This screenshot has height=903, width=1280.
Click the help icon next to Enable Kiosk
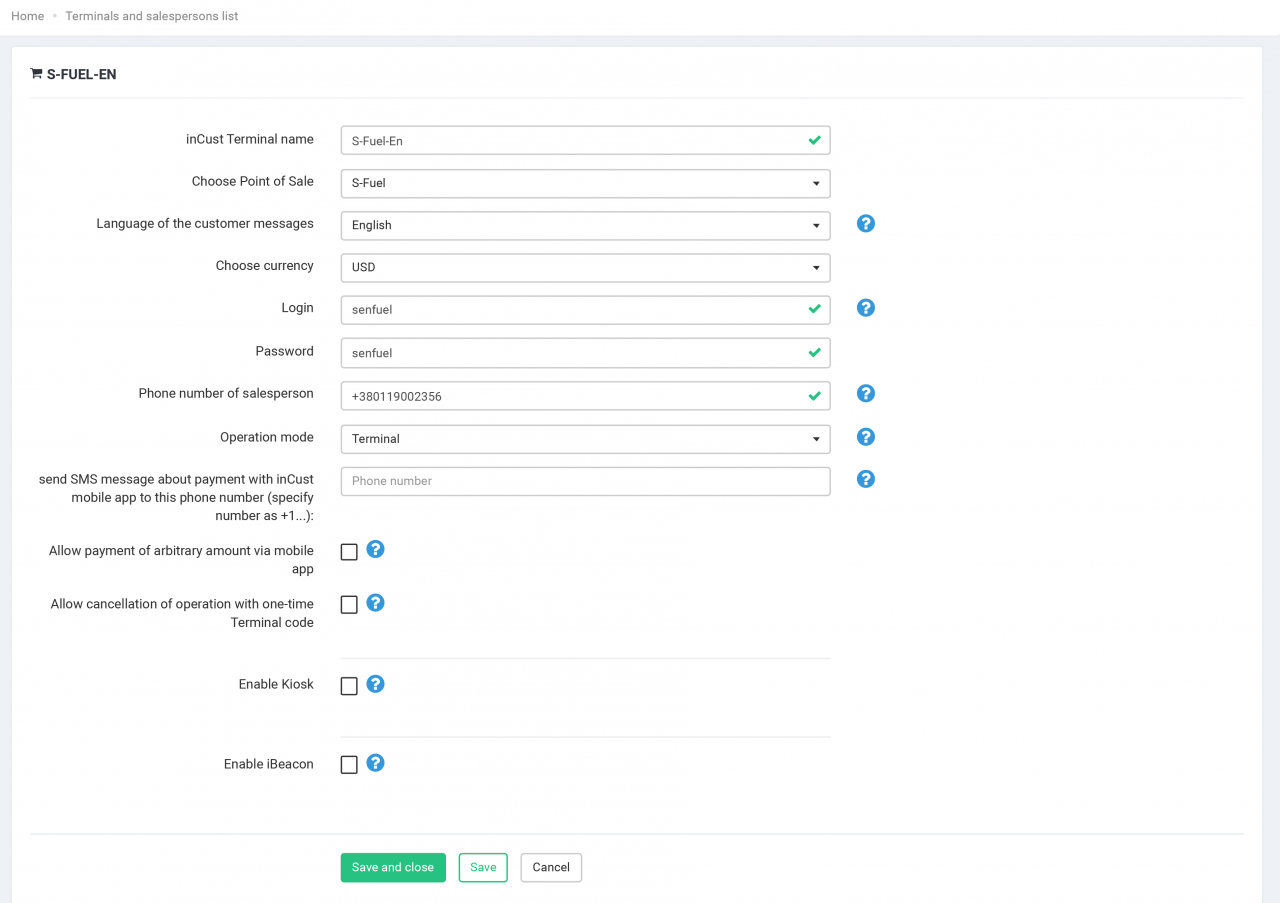pyautogui.click(x=375, y=684)
